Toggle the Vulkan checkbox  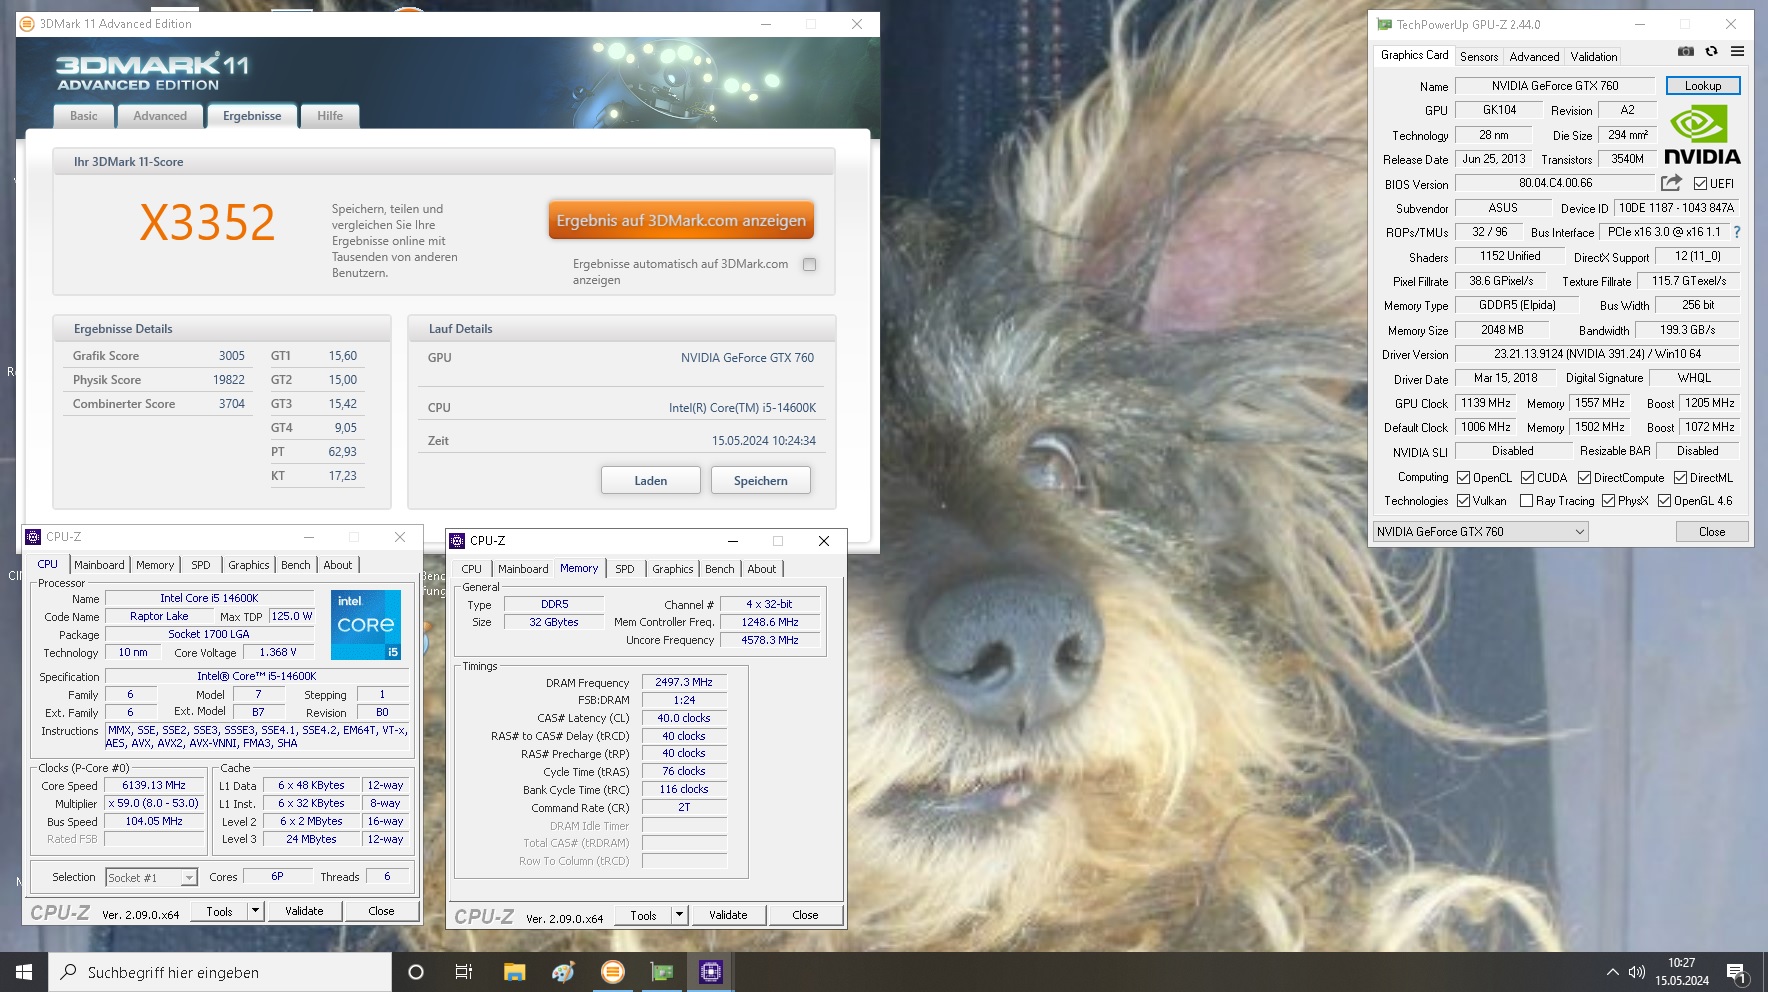tap(1464, 501)
